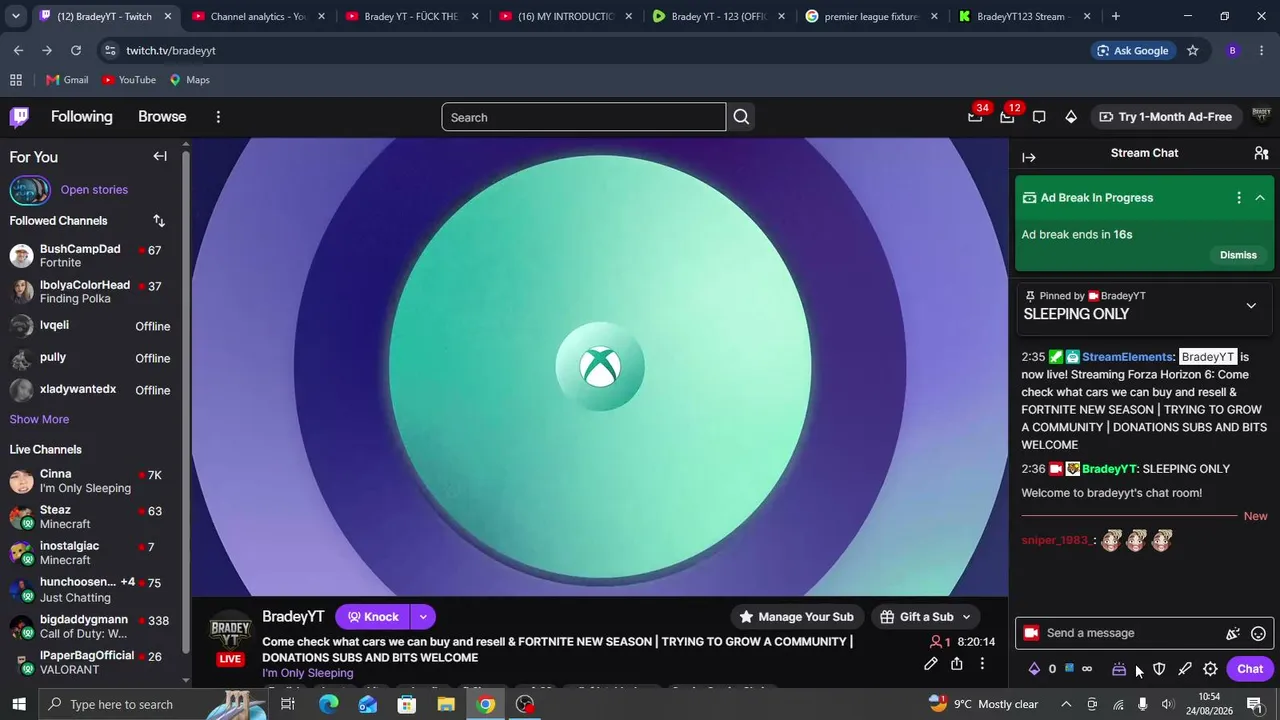Open the emote picker smiley
Image resolution: width=1280 pixels, height=720 pixels.
click(1259, 633)
